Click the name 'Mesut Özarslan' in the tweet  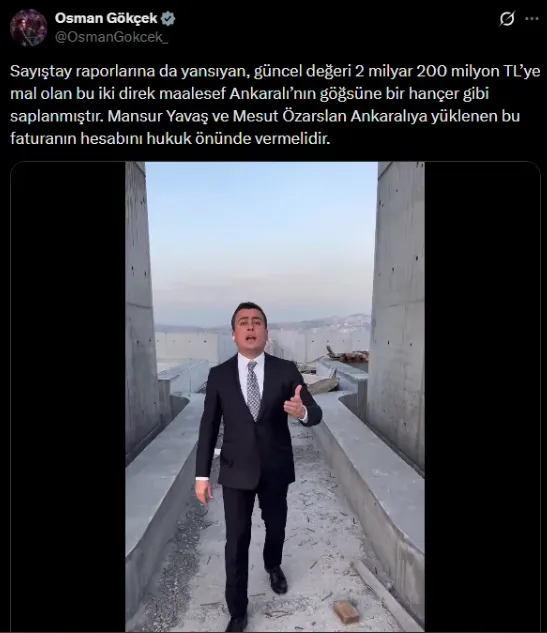[x=289, y=116]
